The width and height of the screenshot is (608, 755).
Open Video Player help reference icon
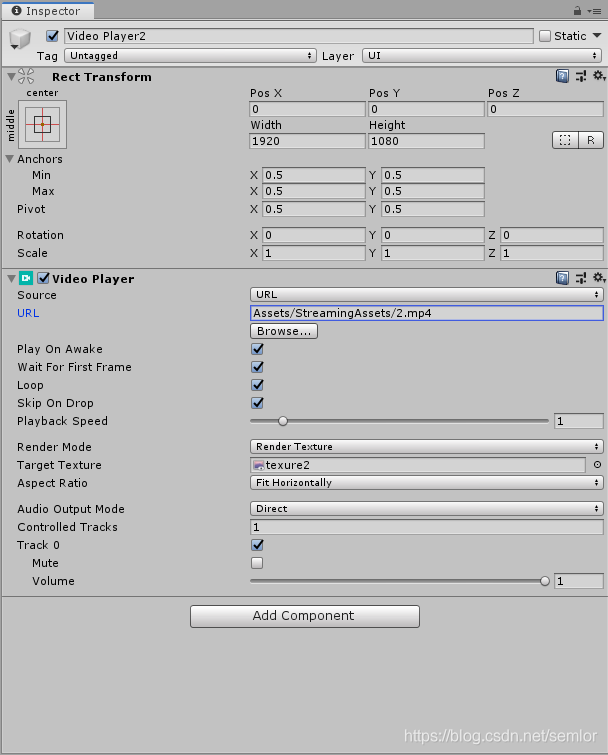click(562, 278)
